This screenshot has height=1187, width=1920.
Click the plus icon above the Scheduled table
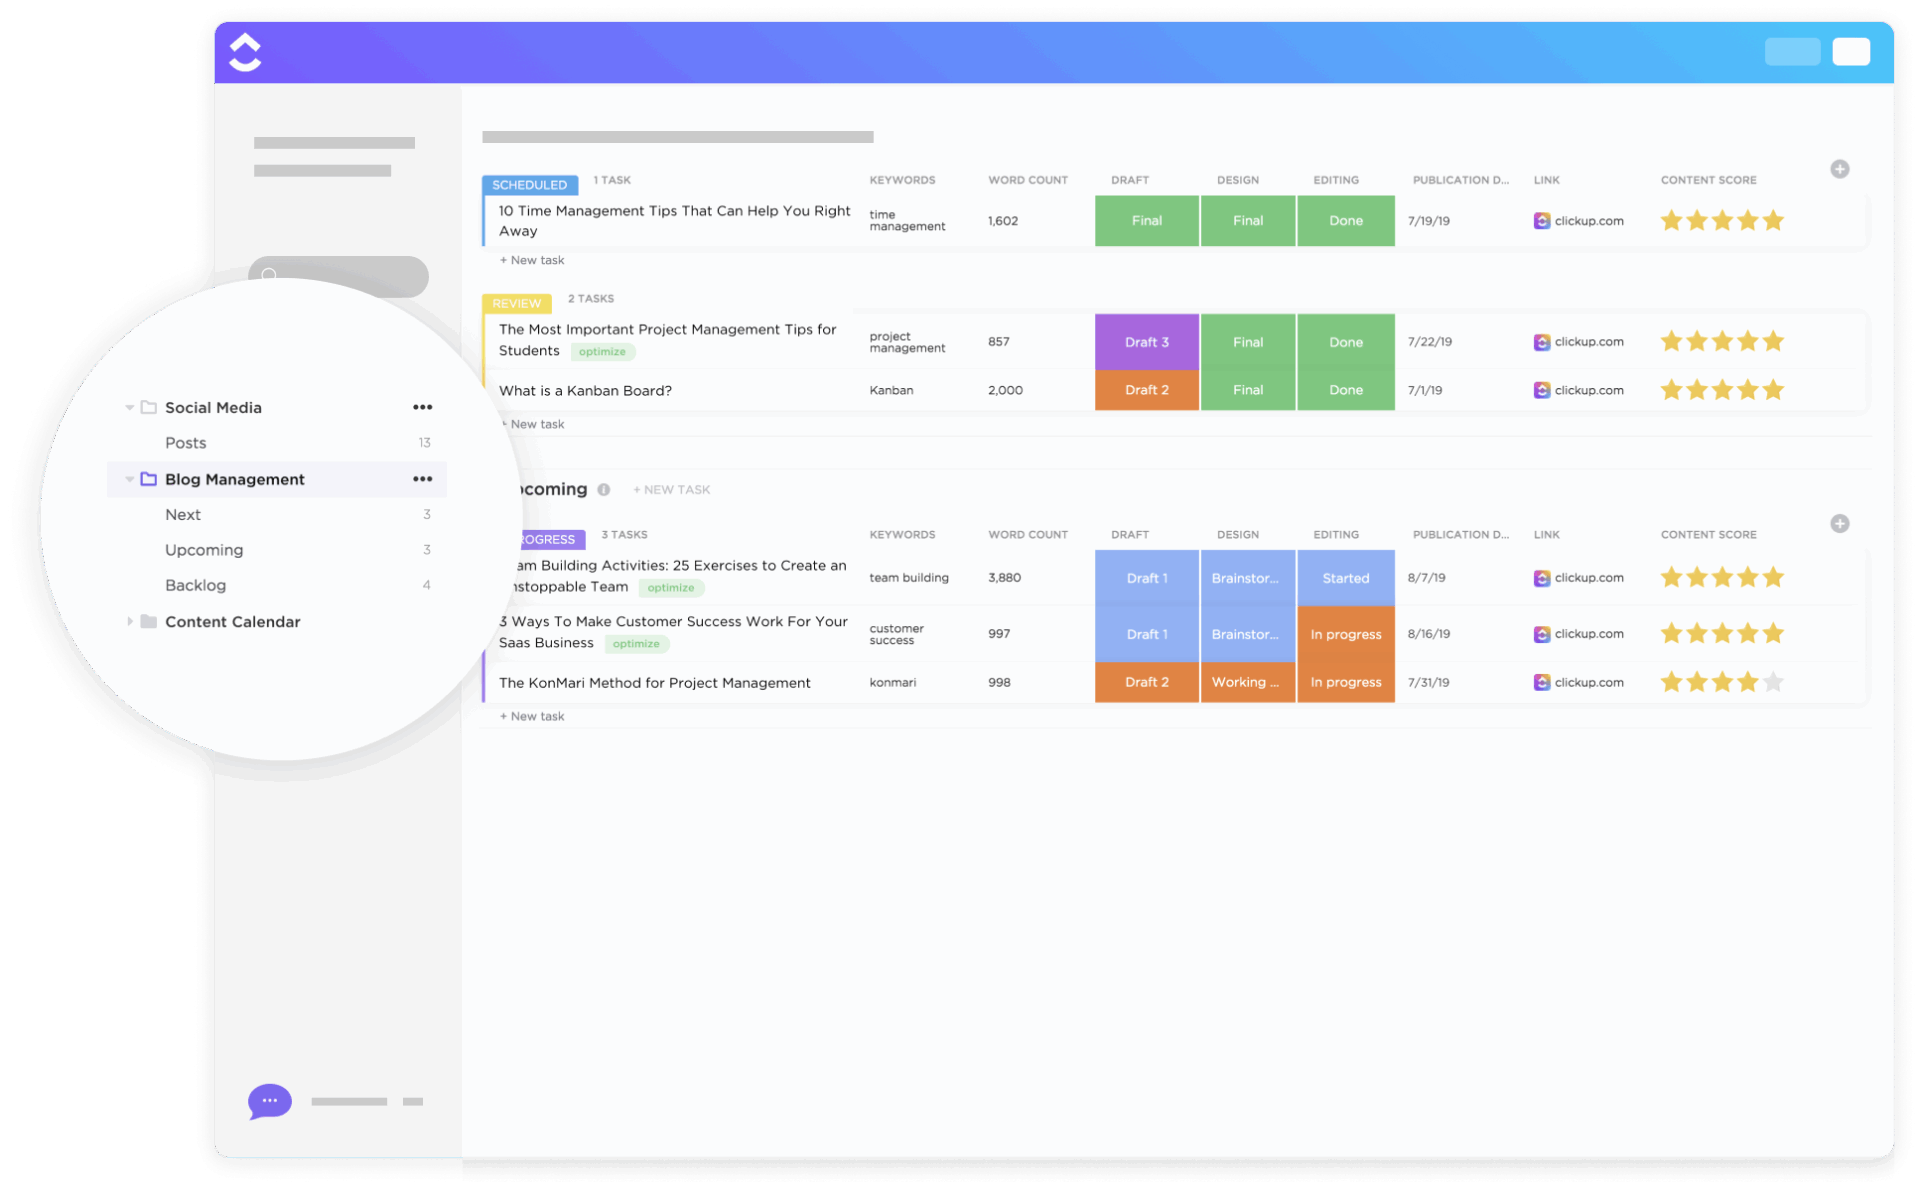click(1840, 169)
